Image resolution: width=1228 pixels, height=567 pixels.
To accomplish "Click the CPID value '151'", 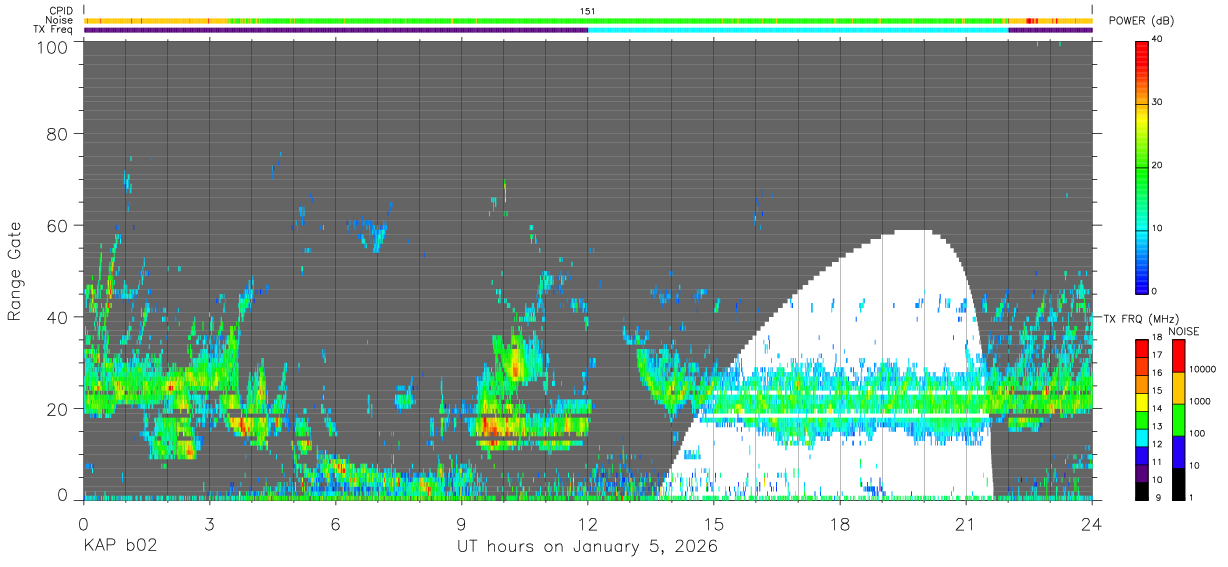I will click(587, 11).
